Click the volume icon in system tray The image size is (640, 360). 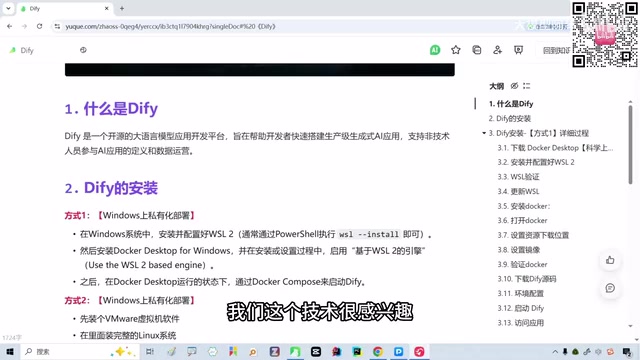pos(599,351)
